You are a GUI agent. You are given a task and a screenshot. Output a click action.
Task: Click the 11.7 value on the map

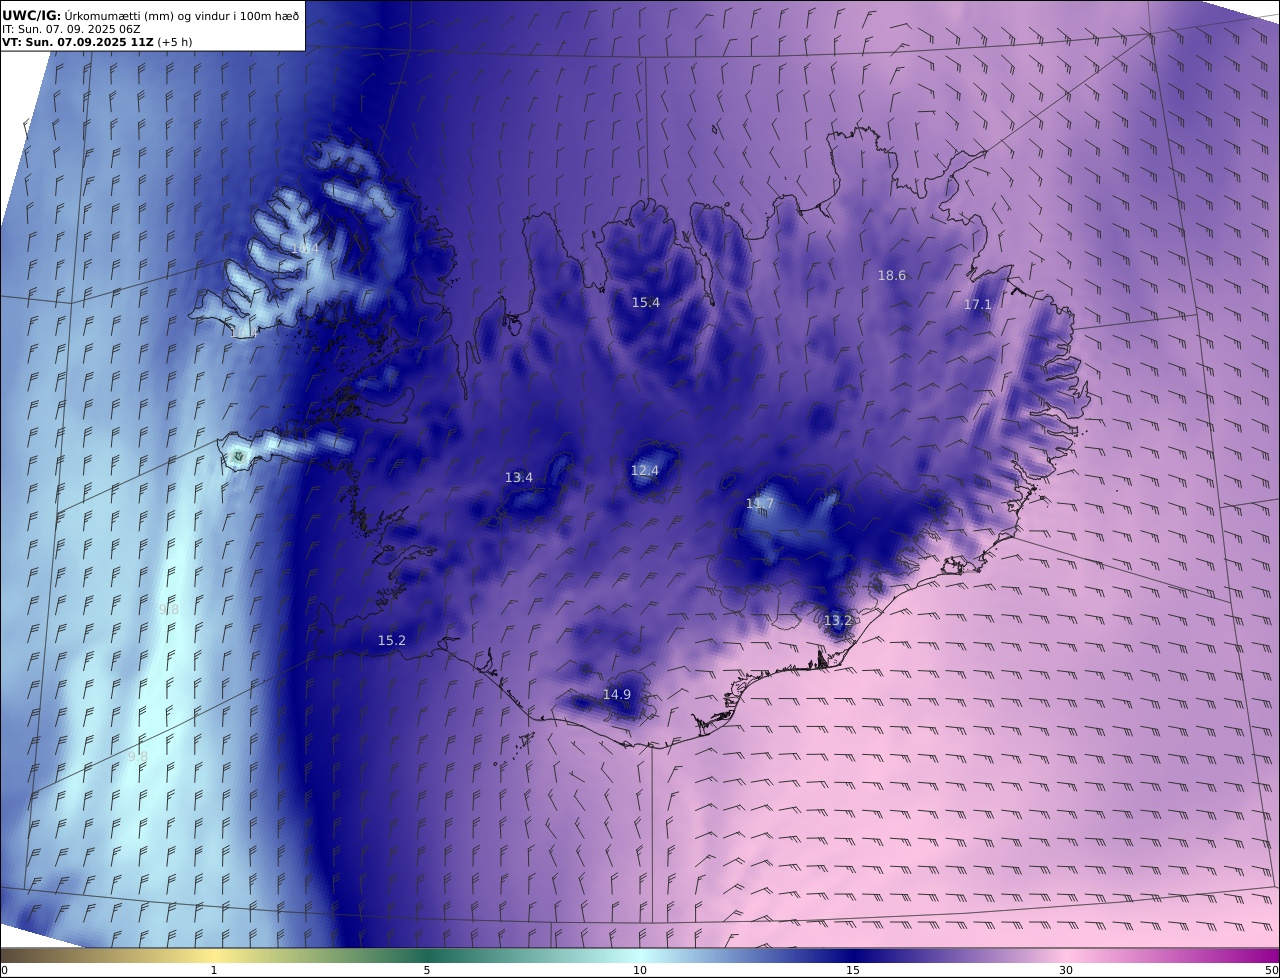tap(760, 503)
